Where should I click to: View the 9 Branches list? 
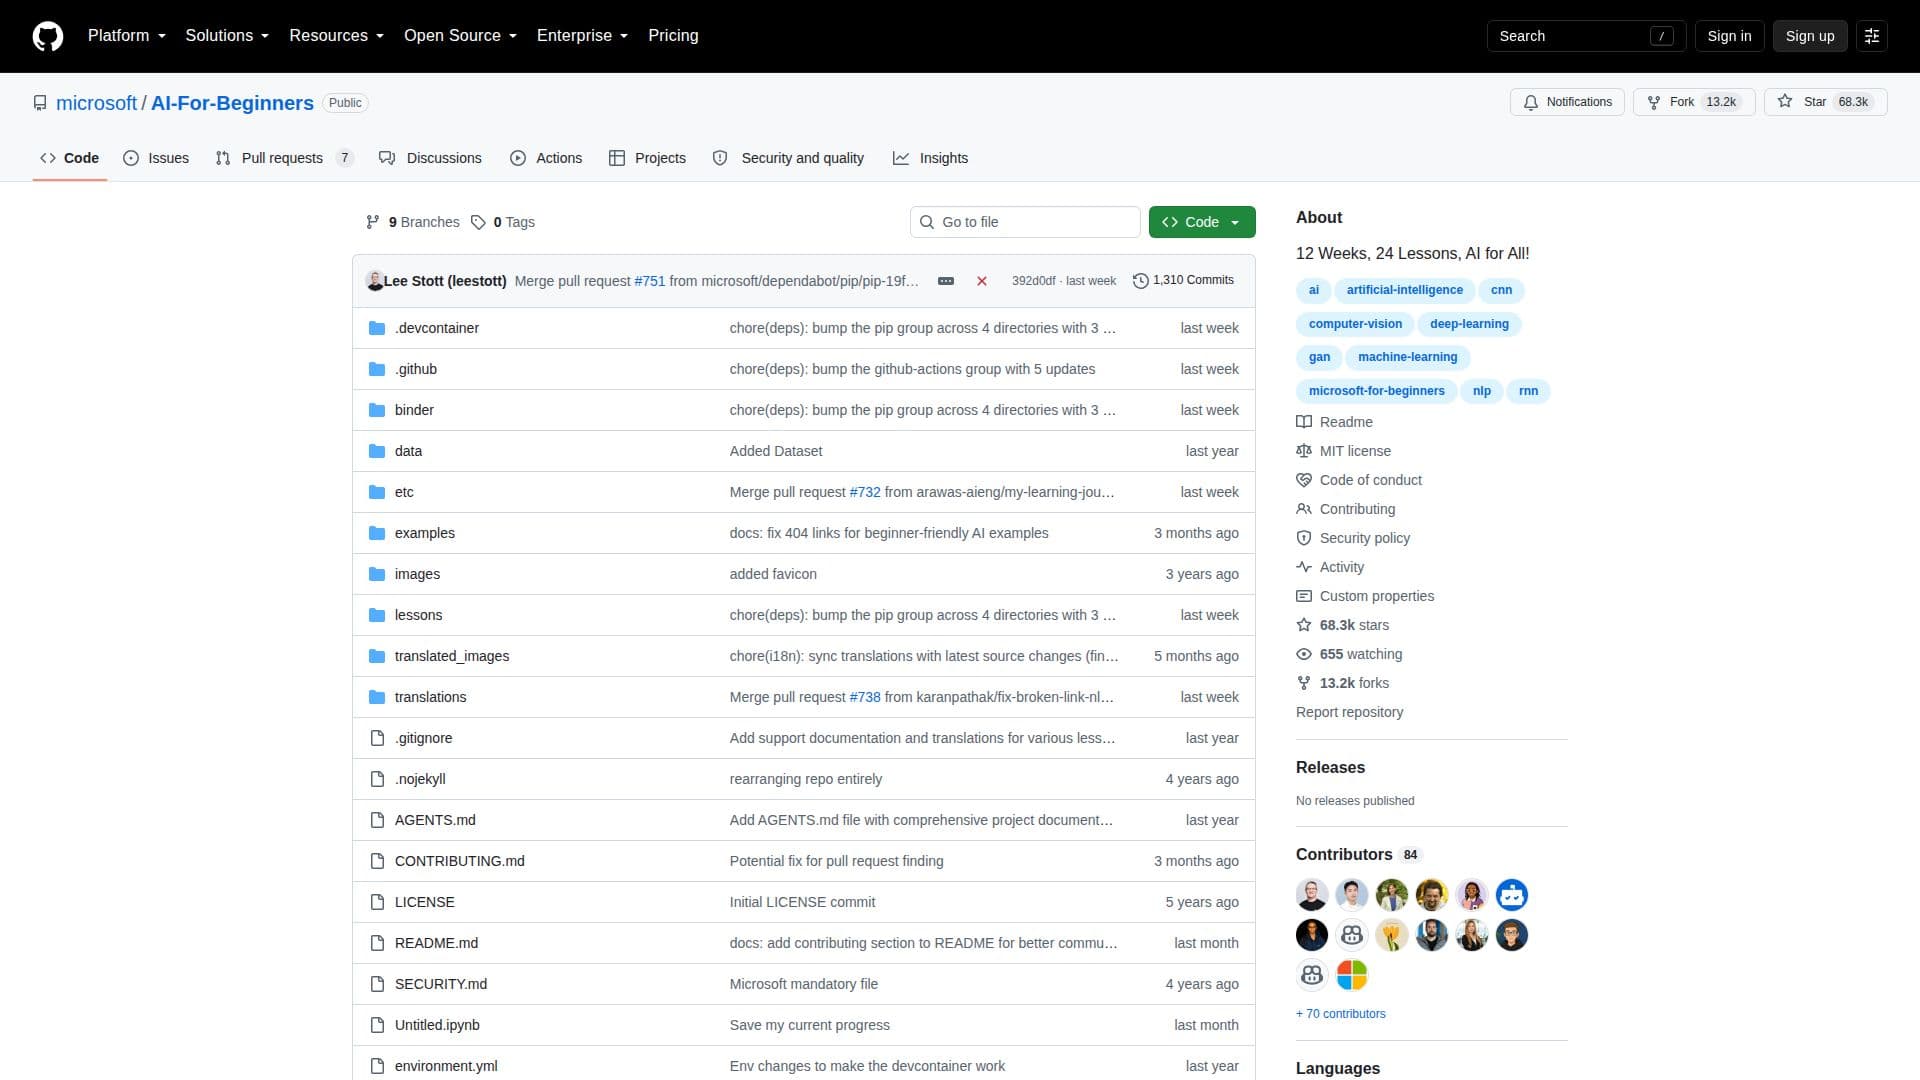[x=412, y=222]
